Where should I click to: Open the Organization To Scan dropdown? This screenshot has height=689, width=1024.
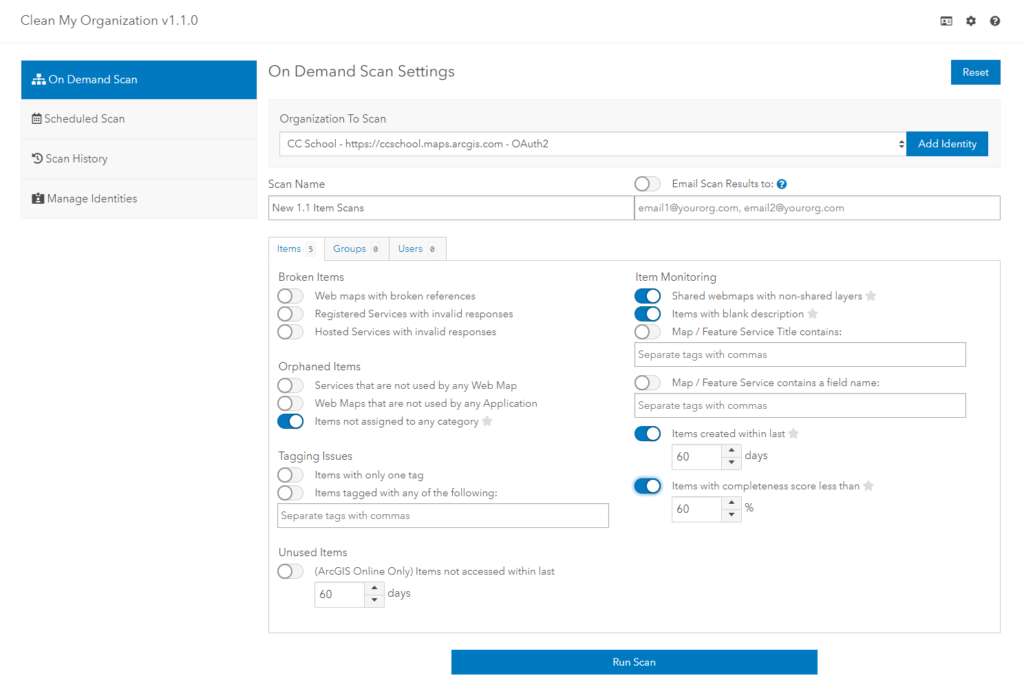tap(592, 144)
